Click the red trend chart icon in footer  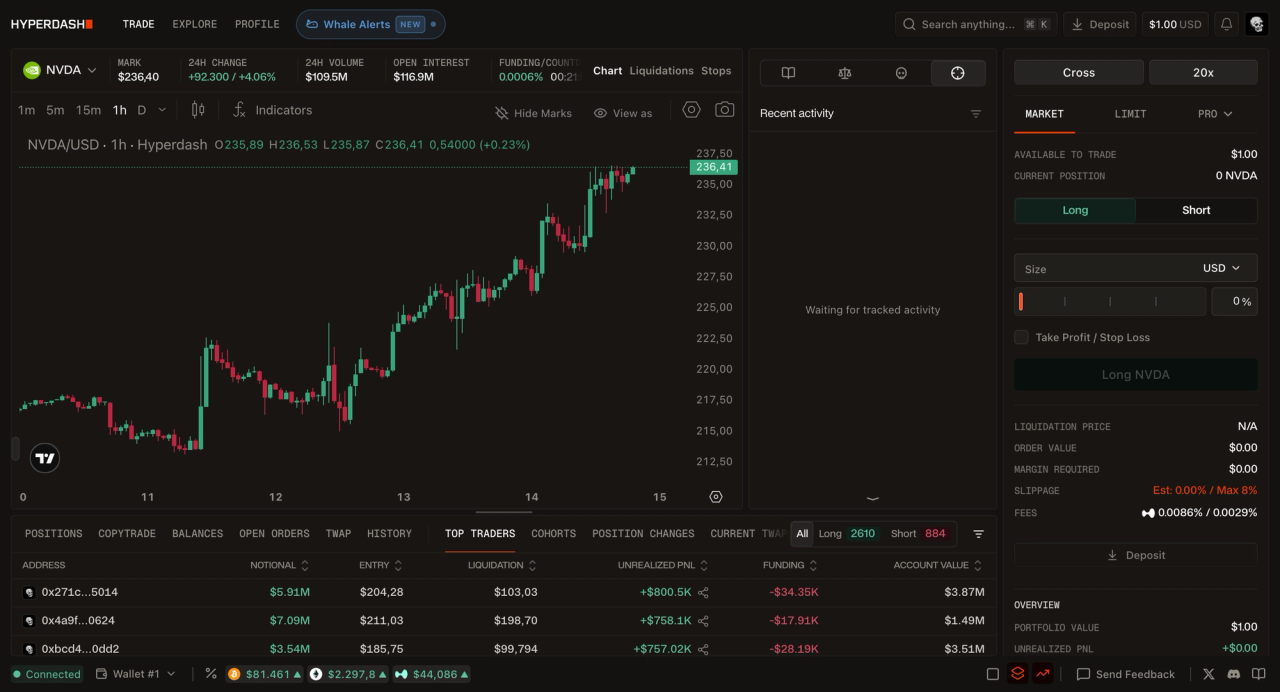tap(1043, 674)
